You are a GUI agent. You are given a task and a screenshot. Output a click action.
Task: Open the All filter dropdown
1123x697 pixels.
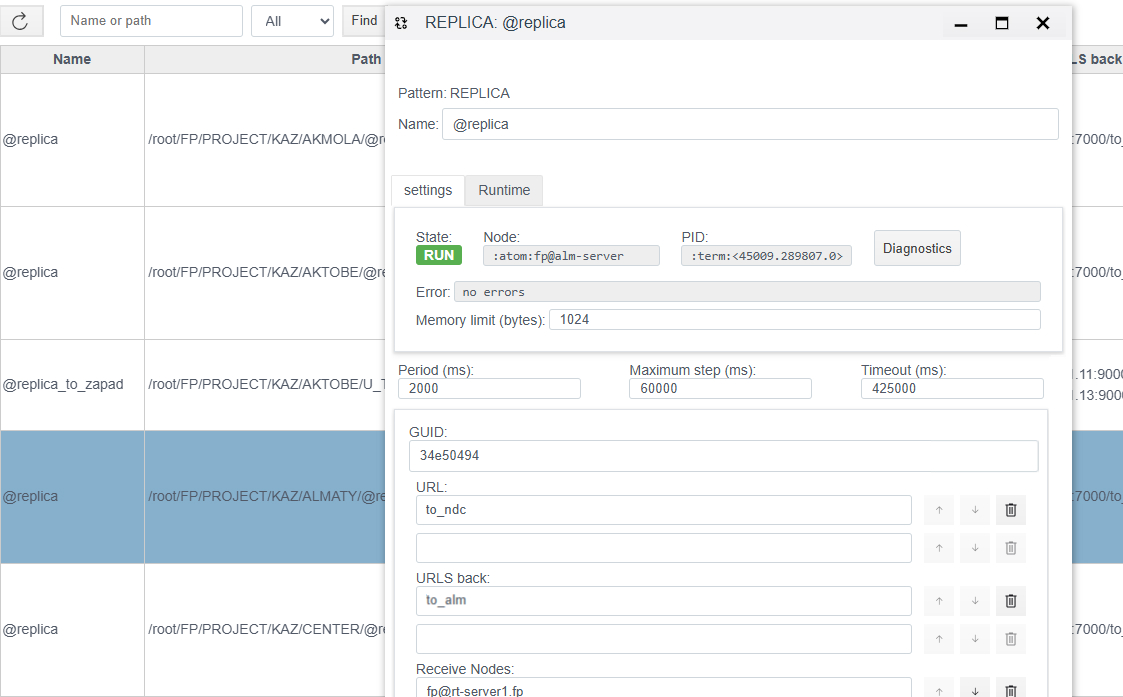[292, 21]
